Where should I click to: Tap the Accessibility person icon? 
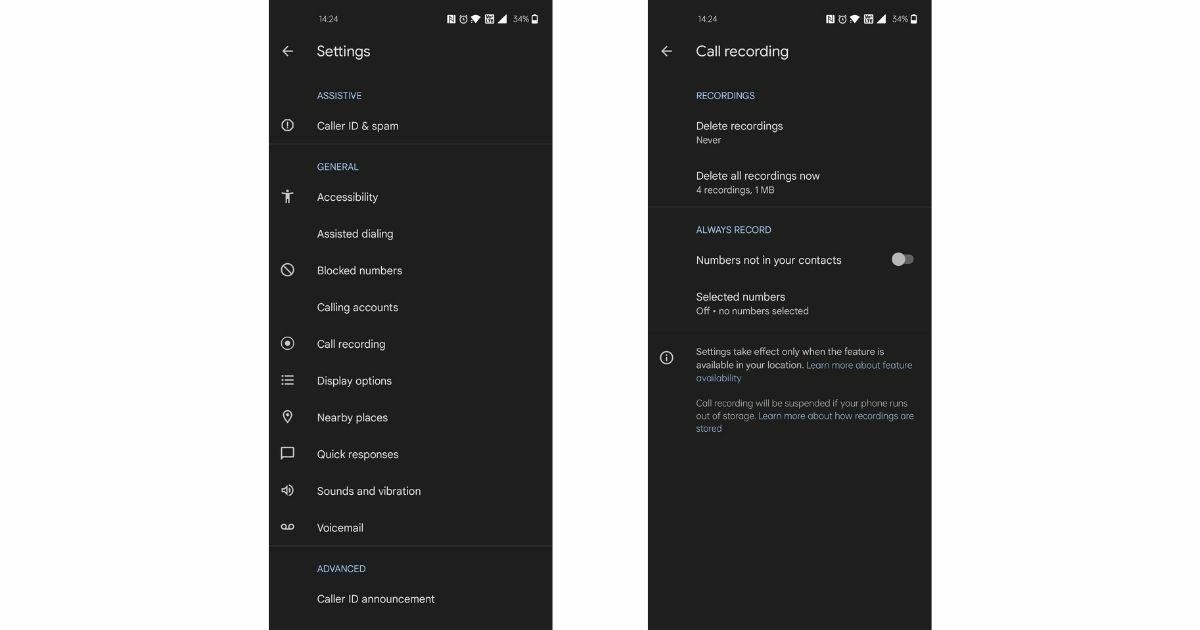[x=288, y=197]
